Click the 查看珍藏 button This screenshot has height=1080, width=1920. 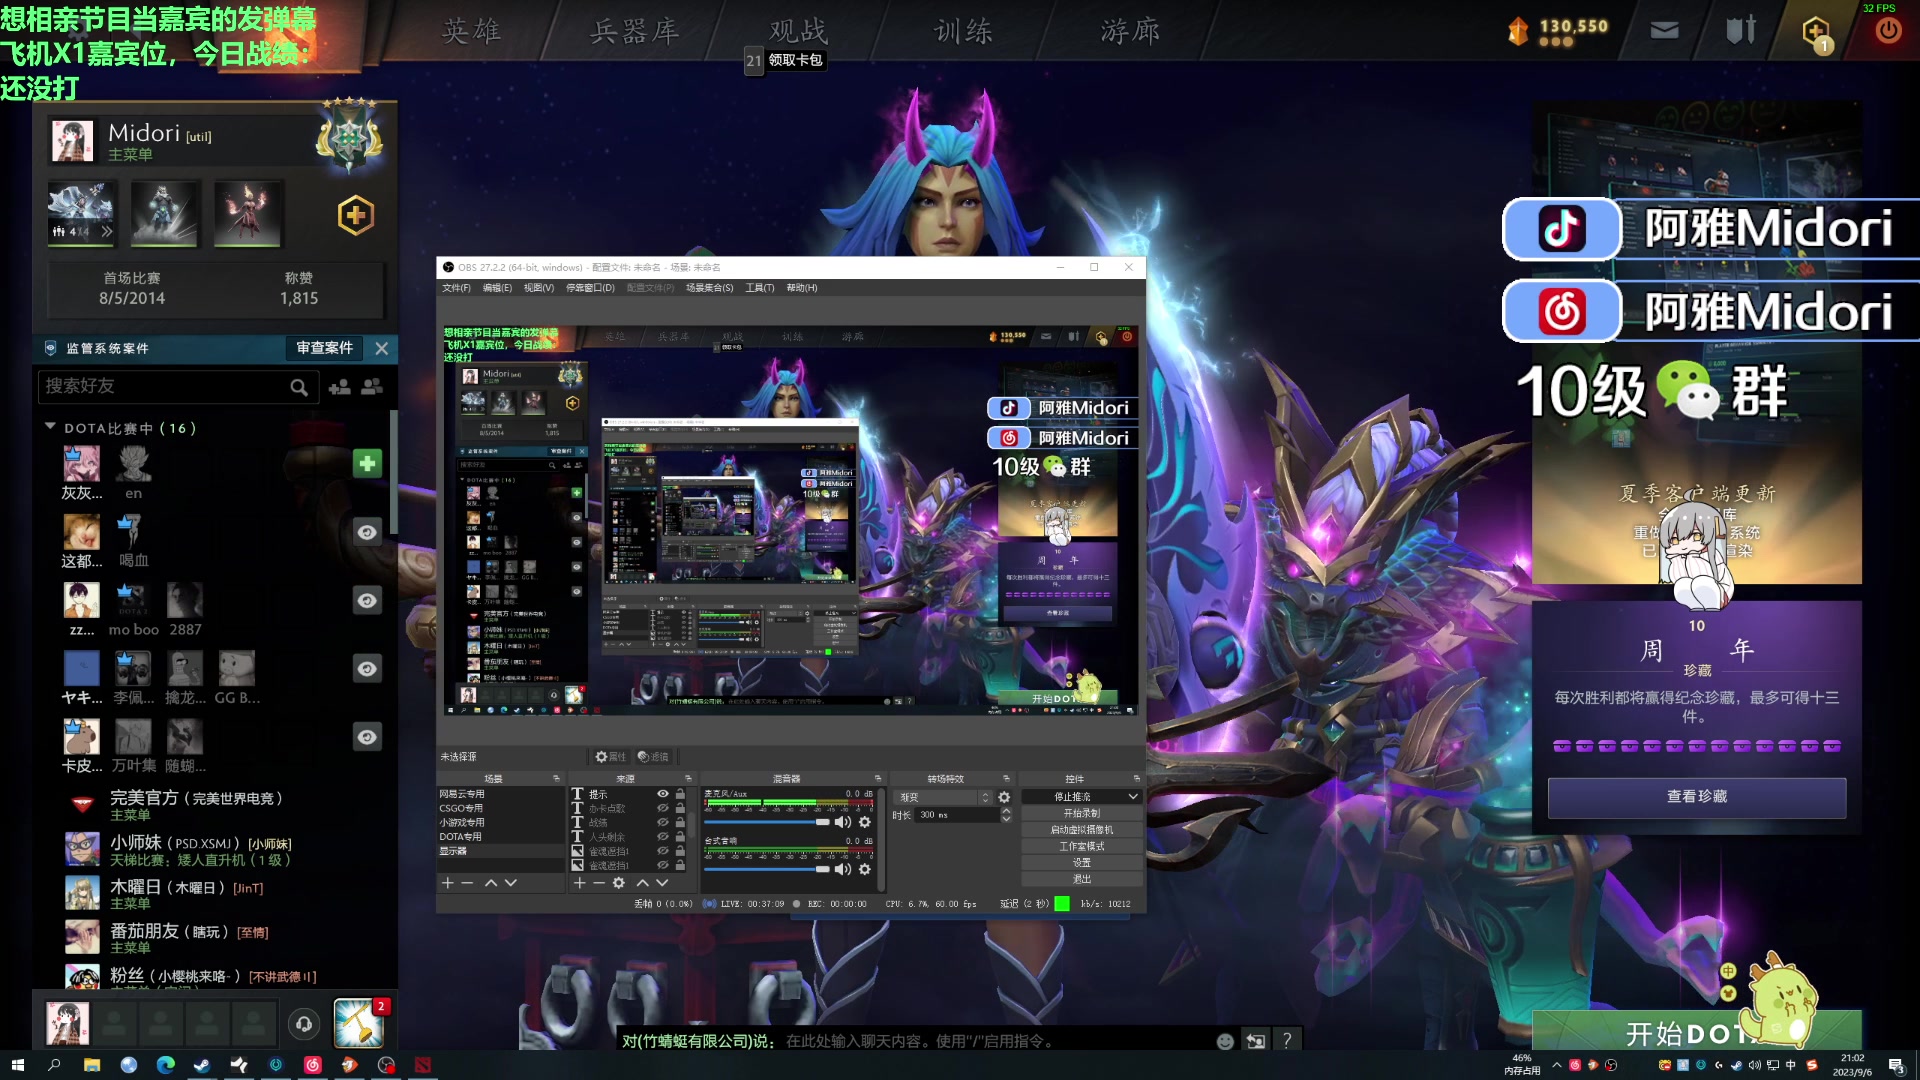tap(1696, 797)
